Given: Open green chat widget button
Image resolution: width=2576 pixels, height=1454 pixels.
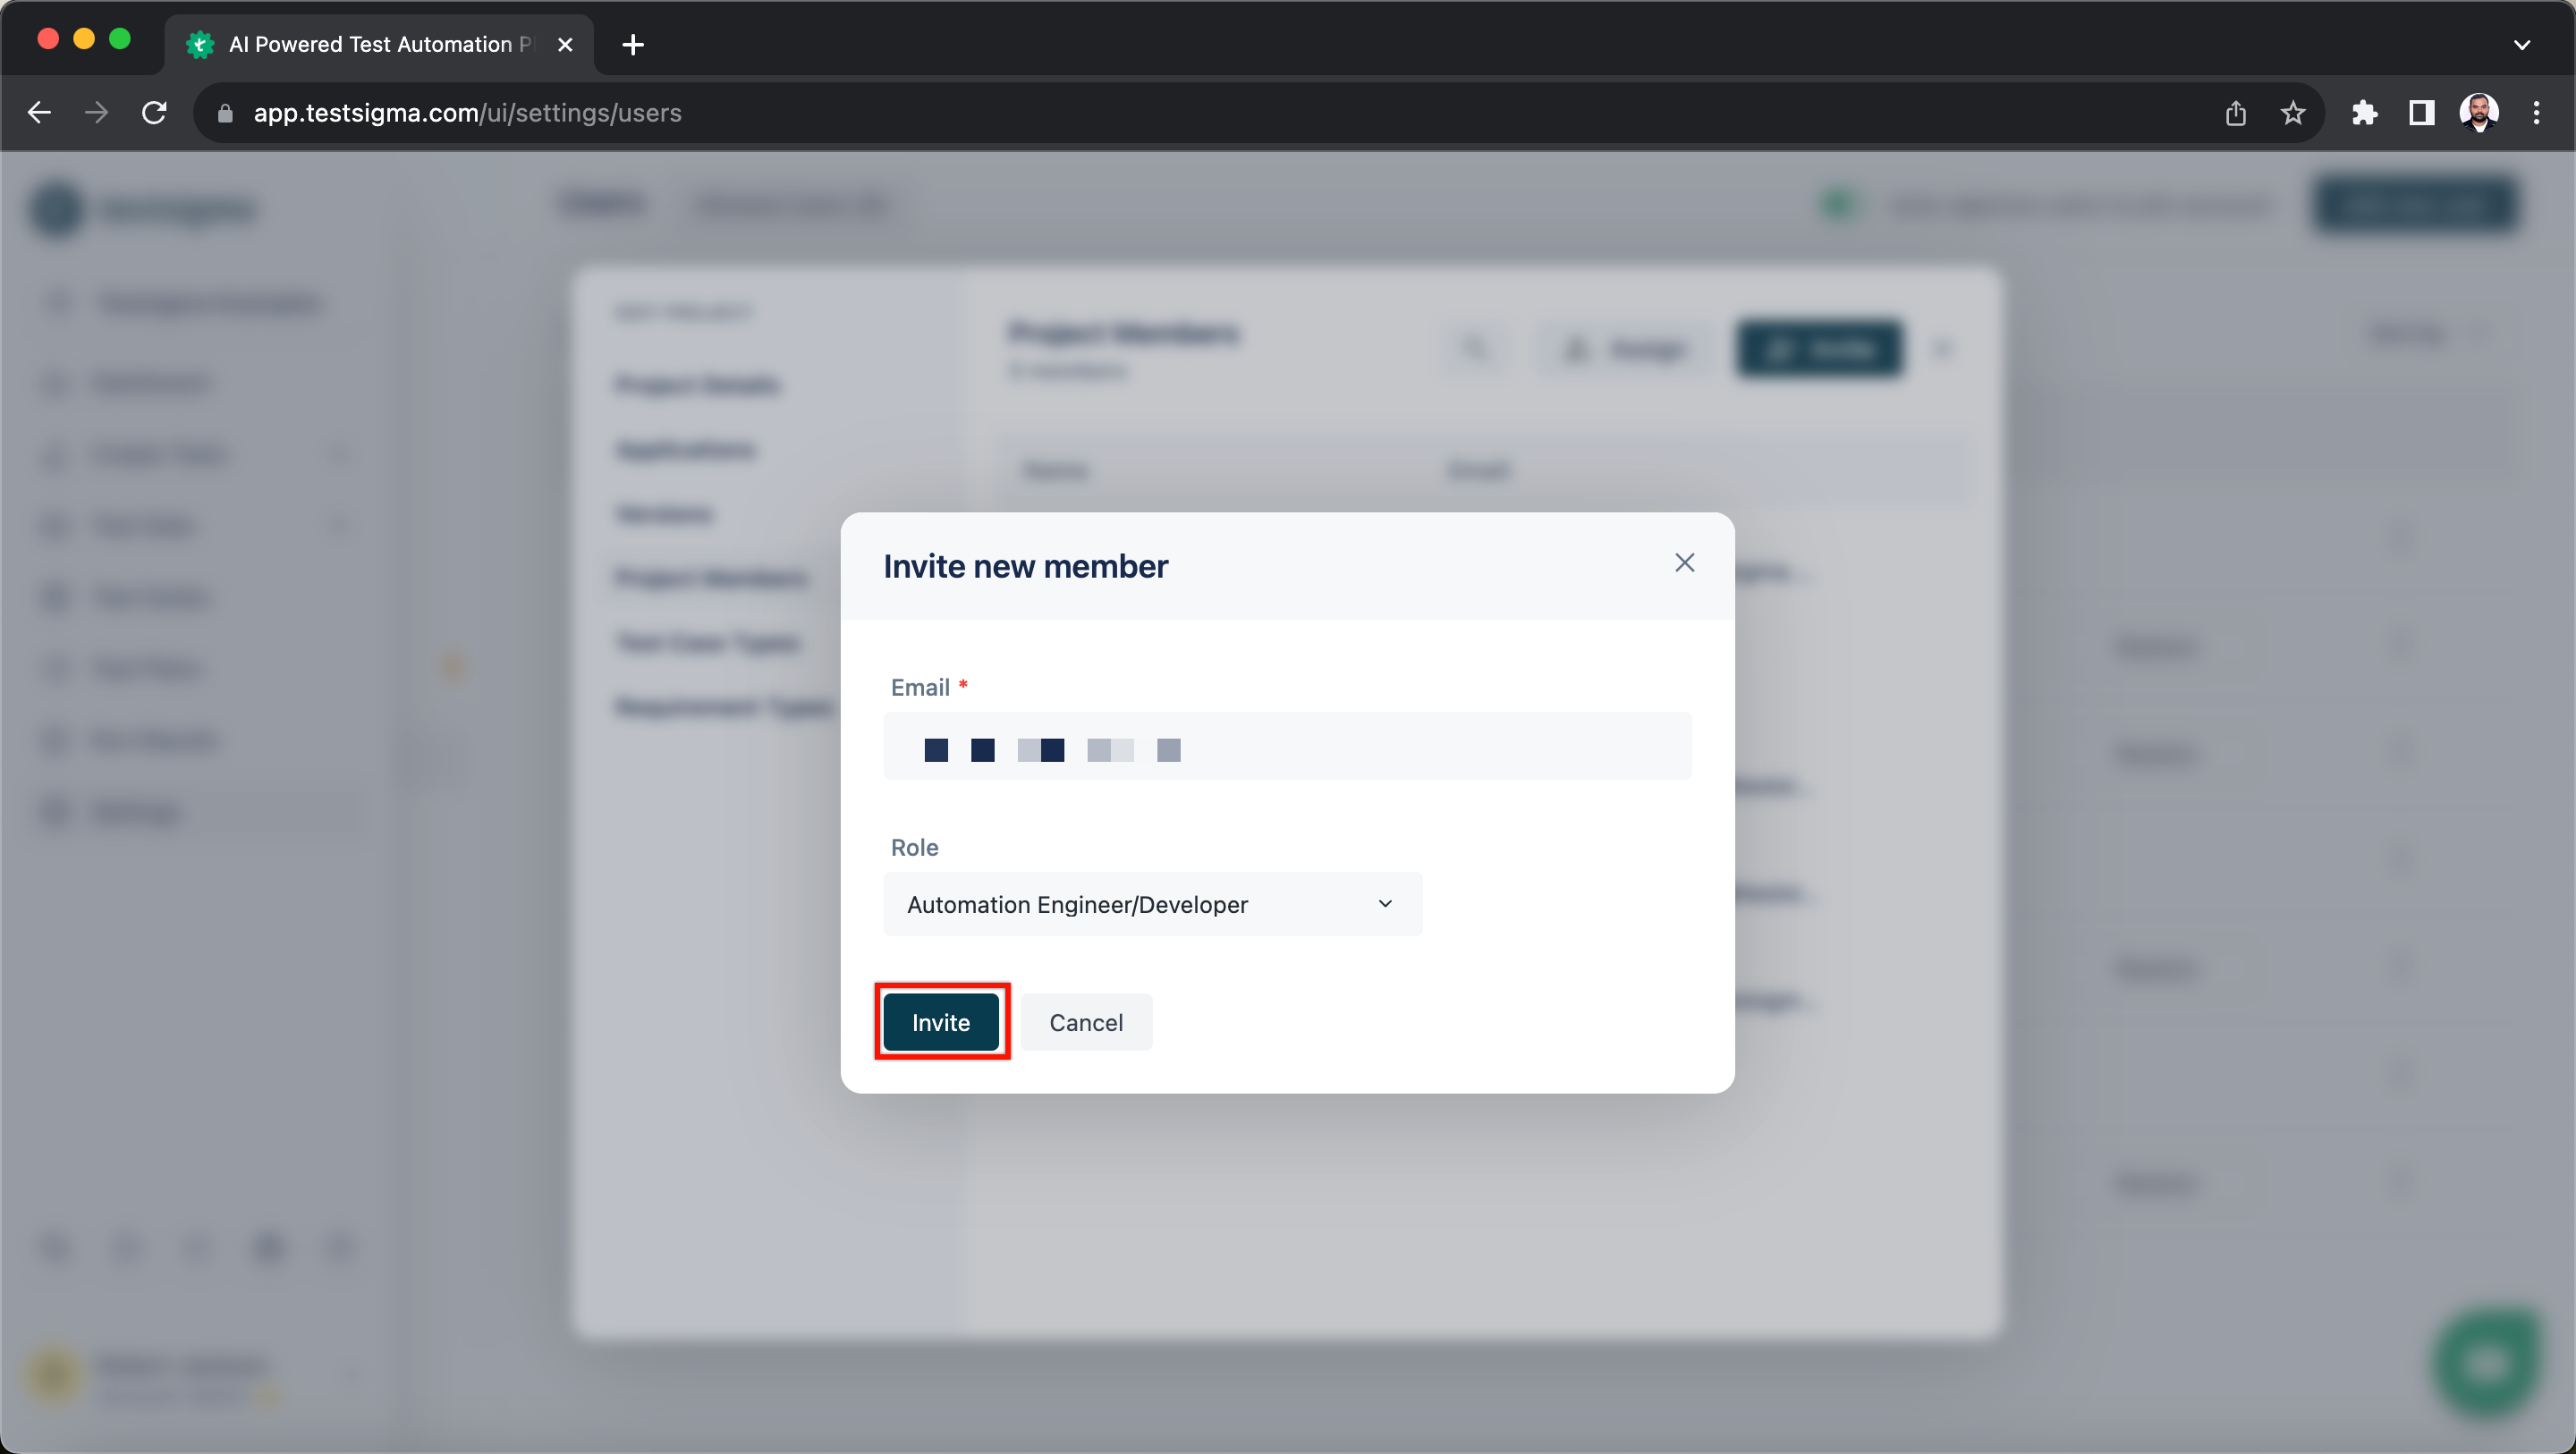Looking at the screenshot, I should [x=2486, y=1362].
